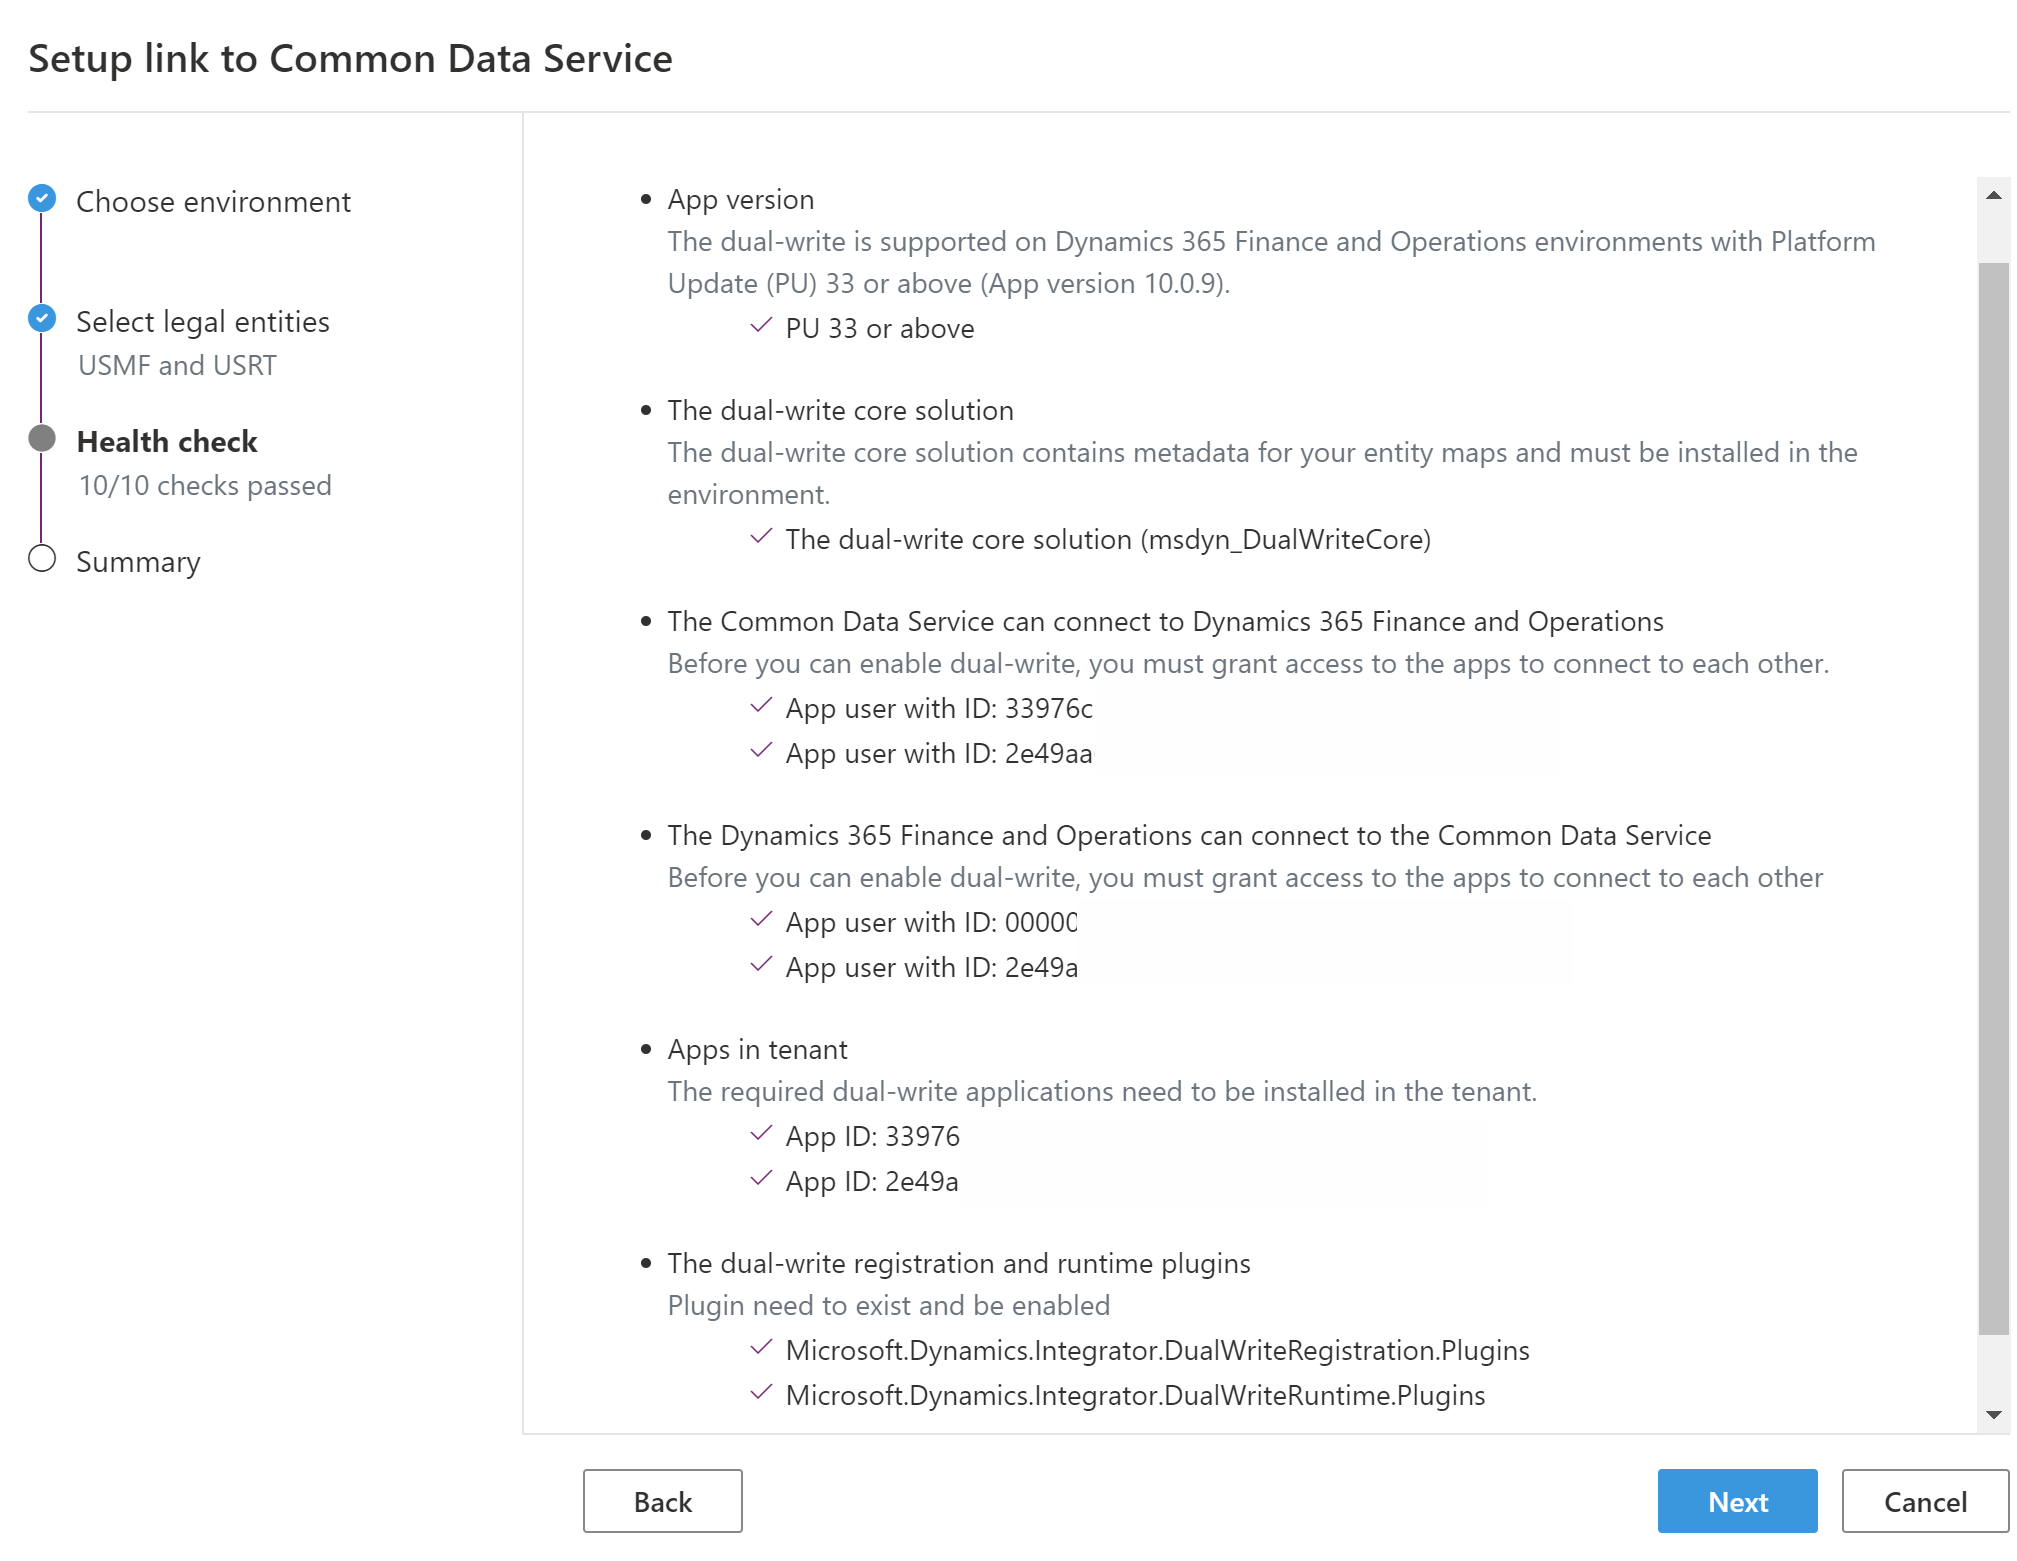Screen dimensions: 2017x1561
Task: Click the vertical scrollbar thumb
Action: tap(1993, 798)
